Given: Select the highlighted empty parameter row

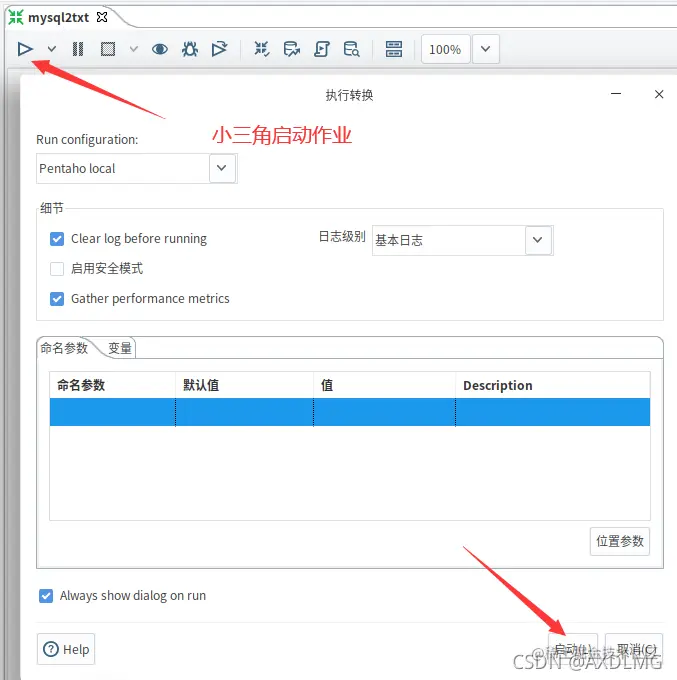Looking at the screenshot, I should pyautogui.click(x=350, y=412).
